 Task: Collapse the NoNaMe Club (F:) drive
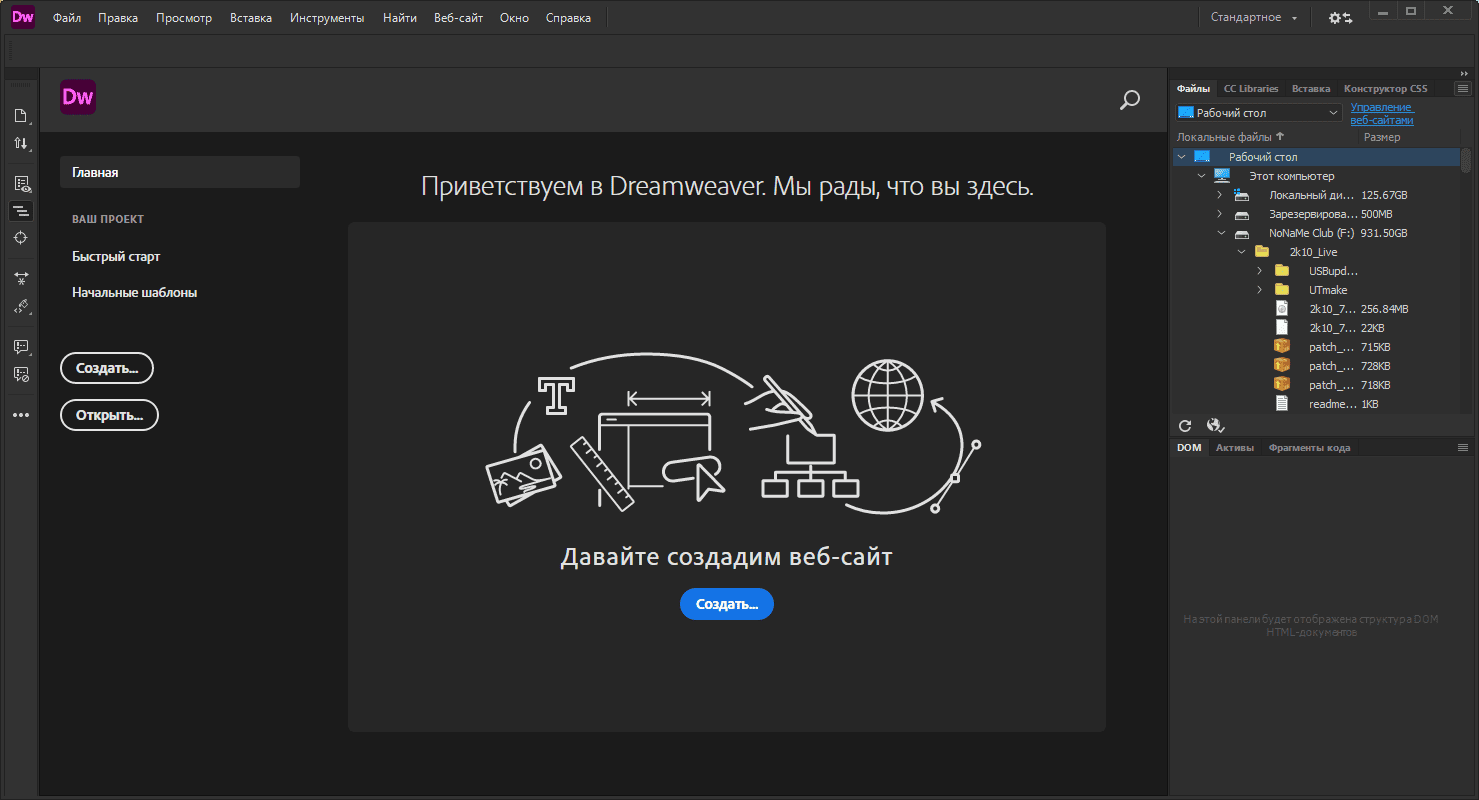click(x=1220, y=233)
